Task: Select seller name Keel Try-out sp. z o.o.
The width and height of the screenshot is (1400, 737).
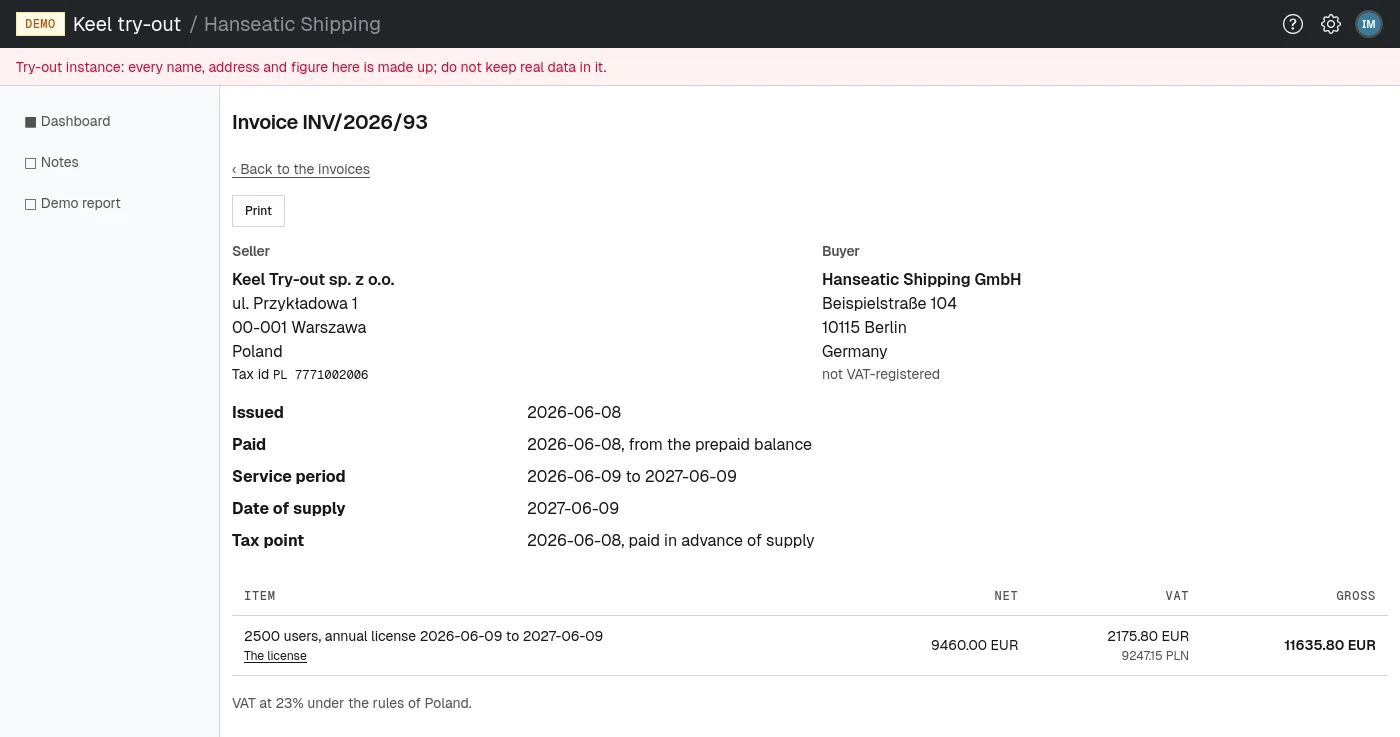Action: (313, 279)
